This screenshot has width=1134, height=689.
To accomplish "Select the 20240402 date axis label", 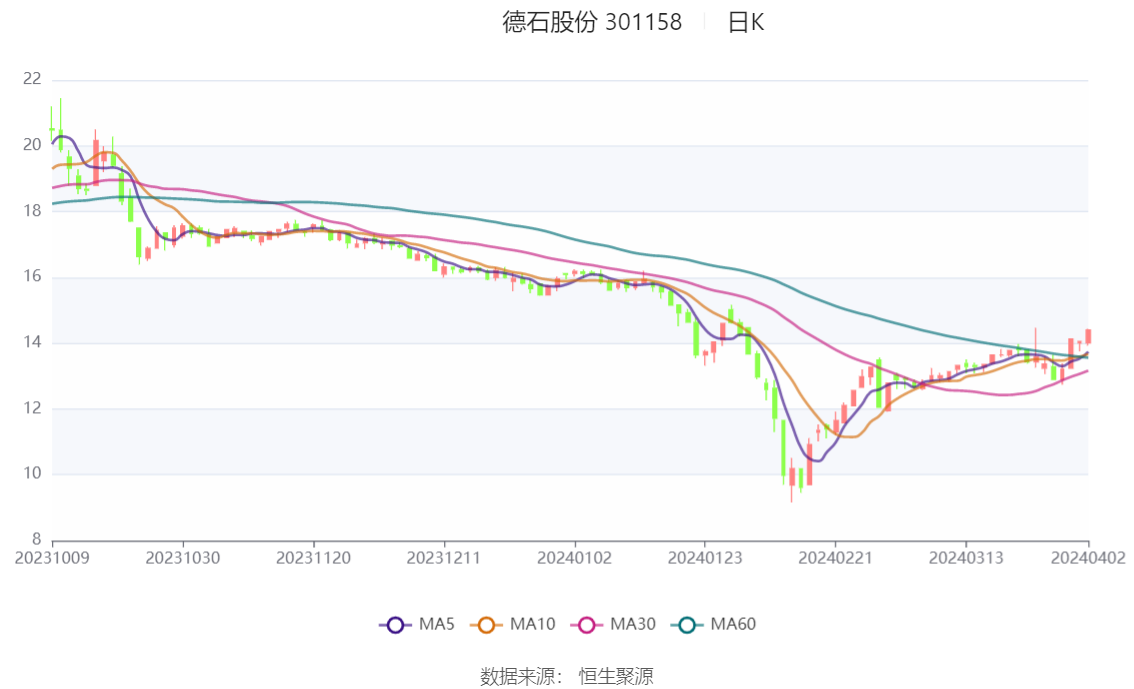I will (x=1088, y=558).
